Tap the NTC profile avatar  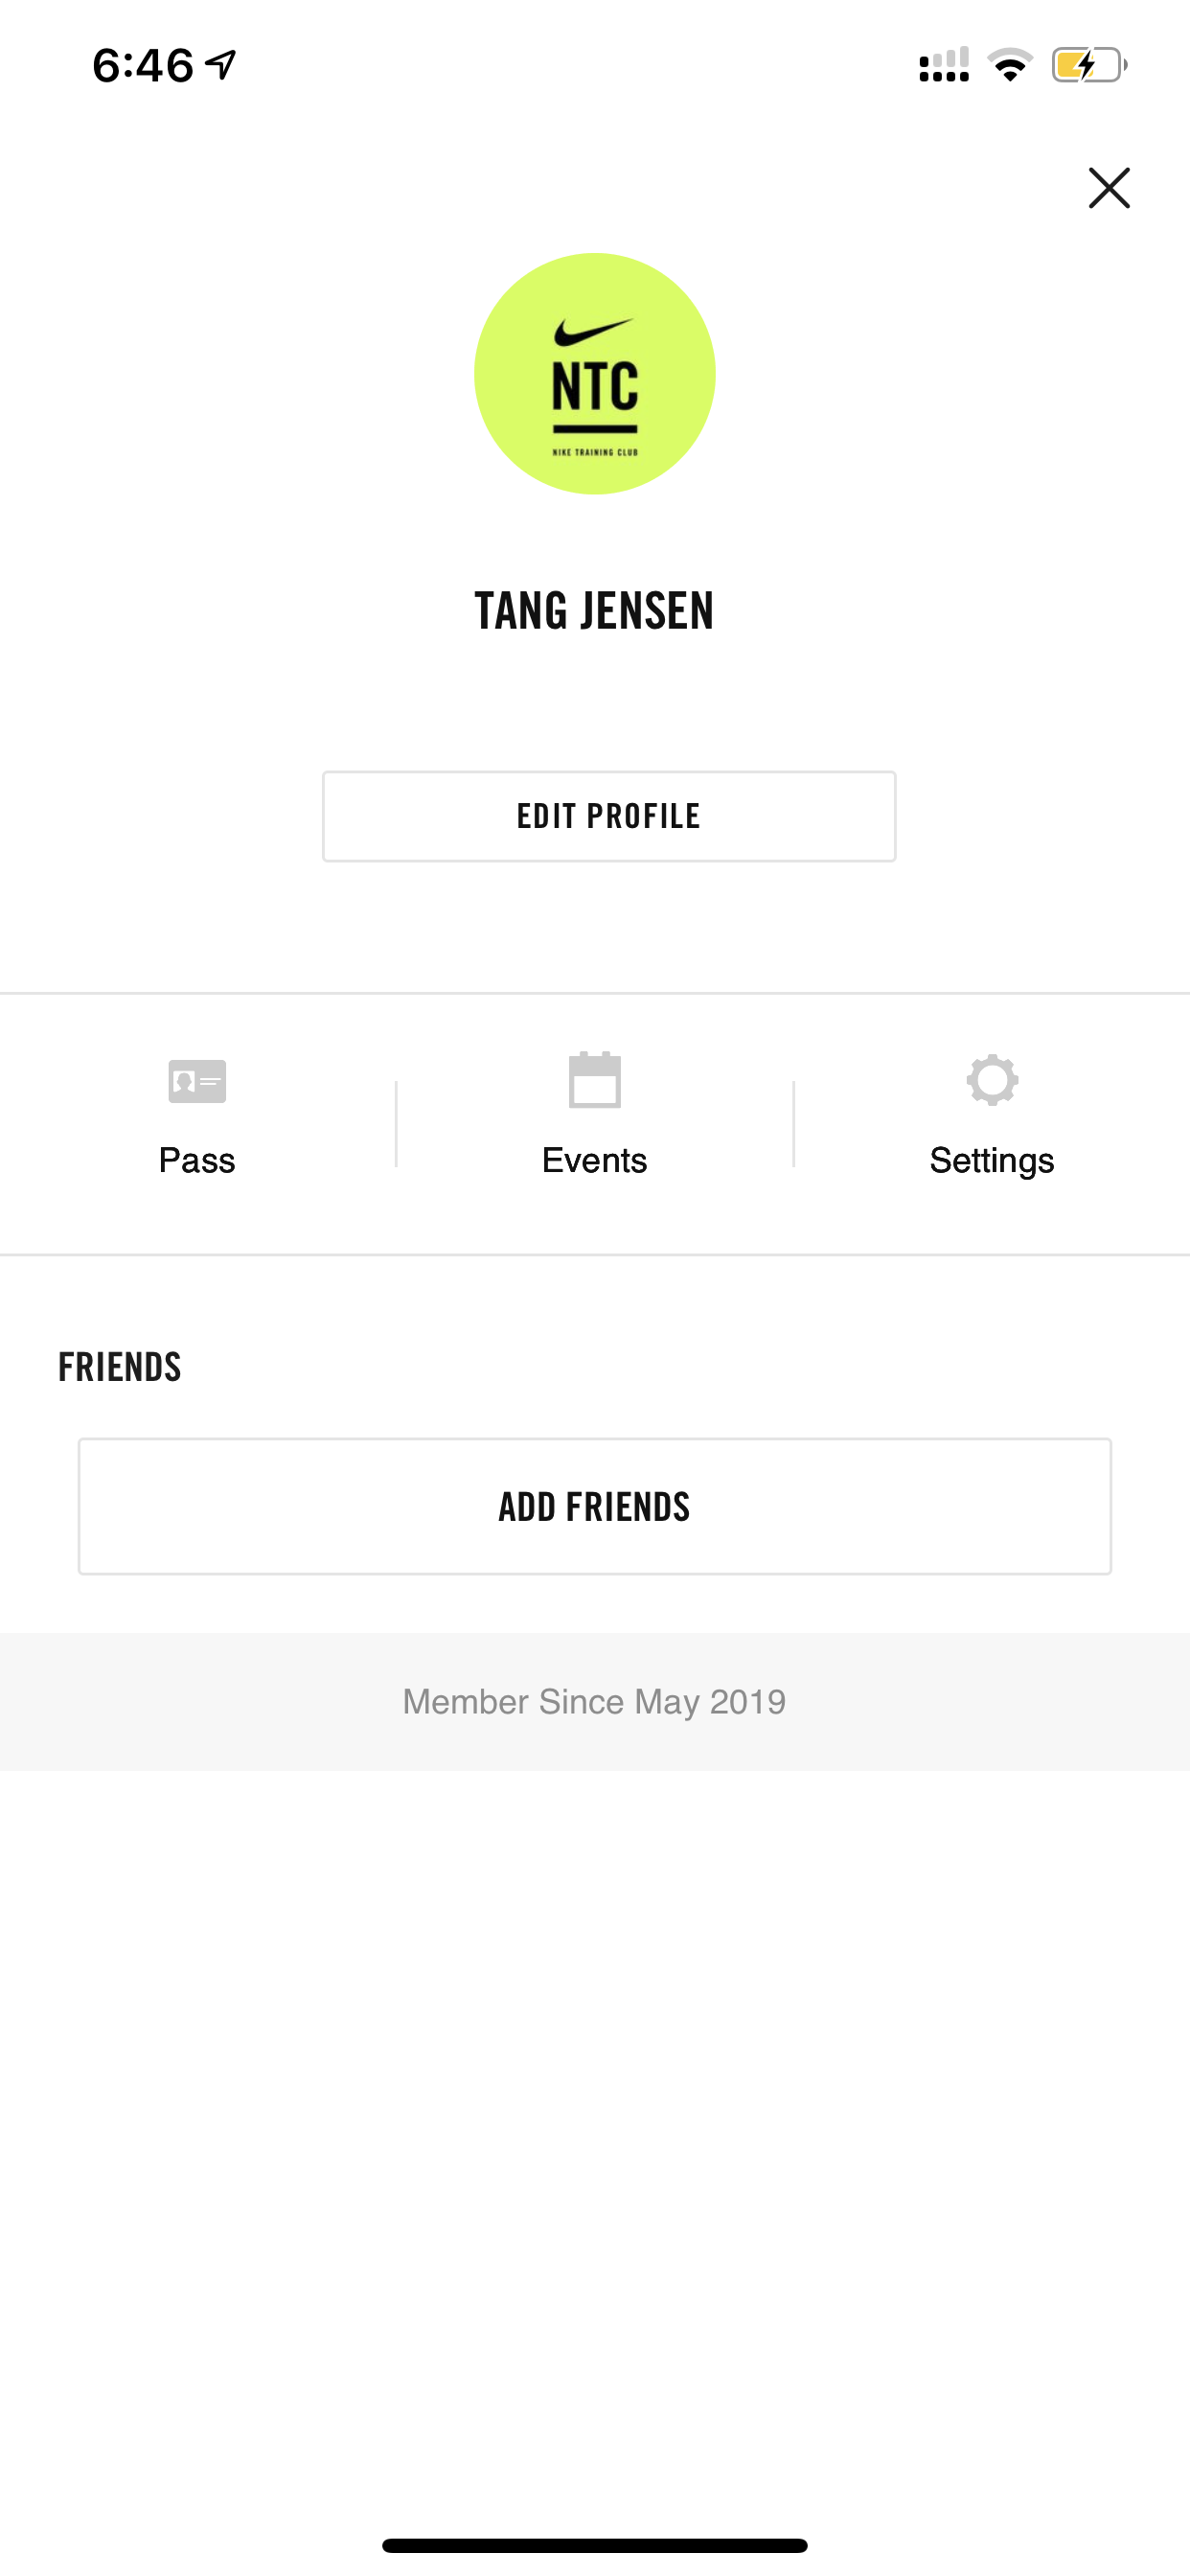[x=595, y=374]
